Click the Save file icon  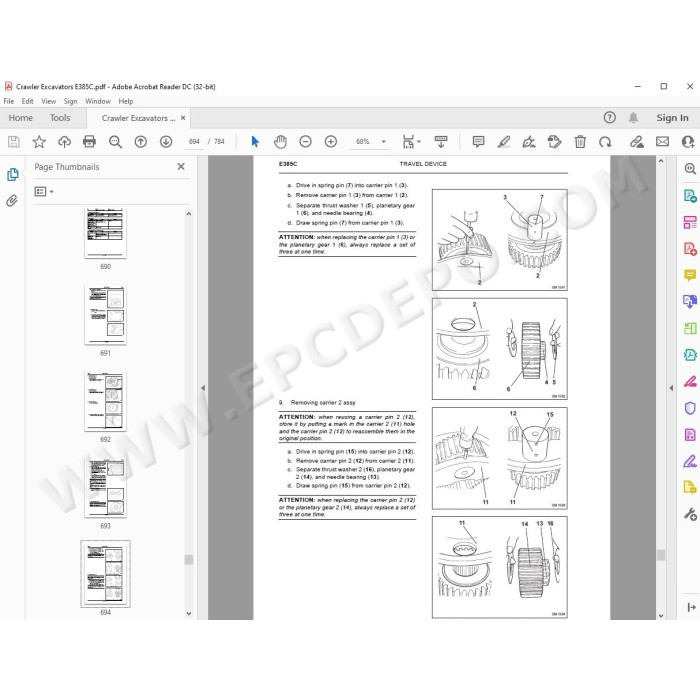(x=13, y=142)
